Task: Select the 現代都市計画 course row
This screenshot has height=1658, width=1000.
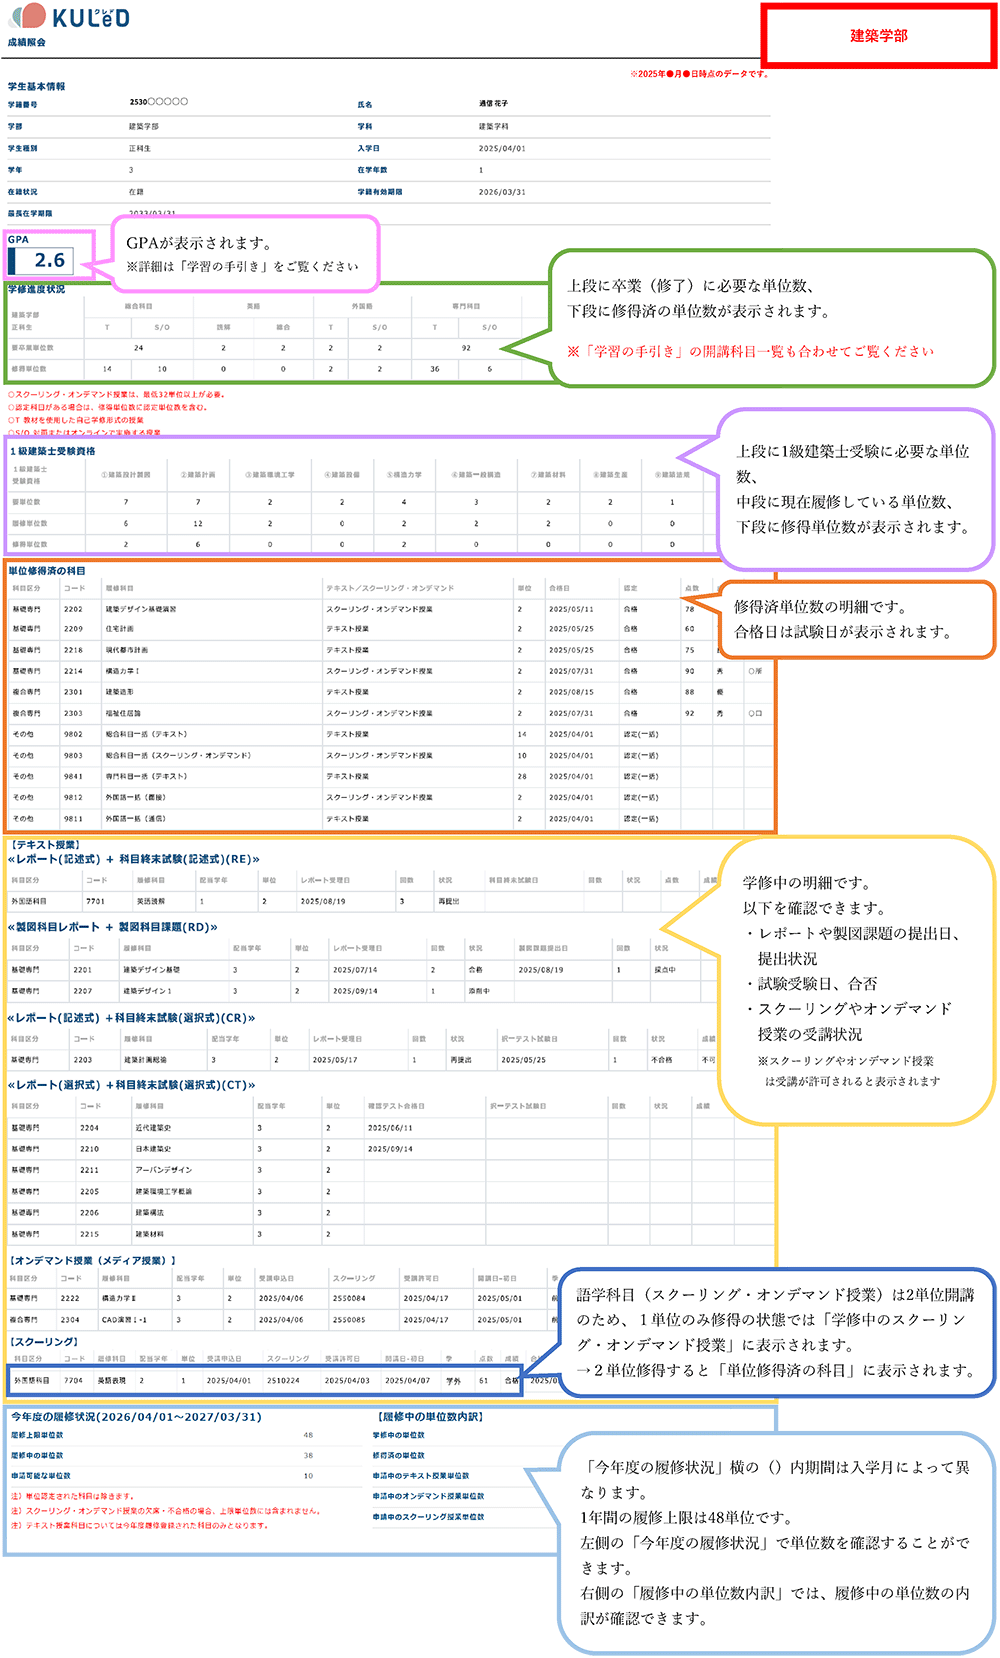Action: point(390,650)
